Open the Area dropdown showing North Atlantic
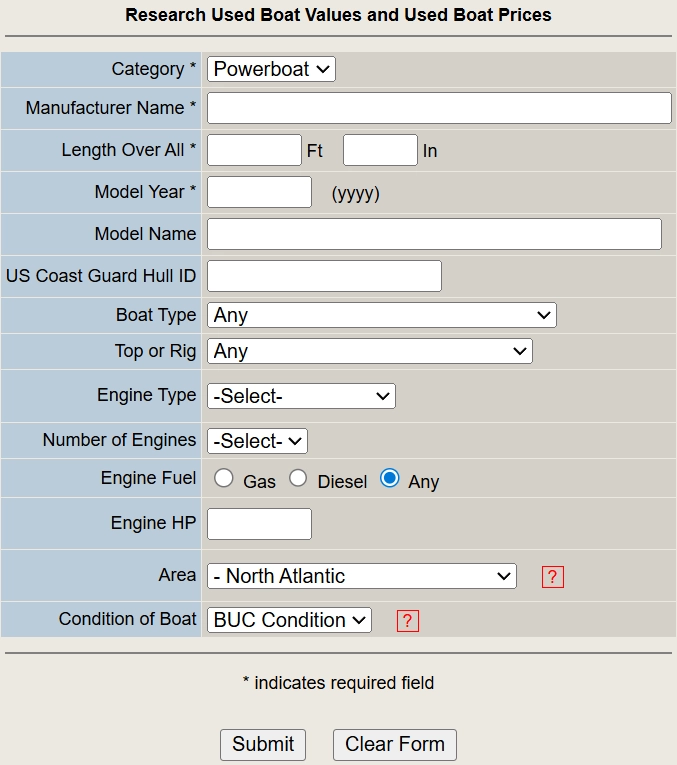The image size is (677, 765). coord(361,576)
